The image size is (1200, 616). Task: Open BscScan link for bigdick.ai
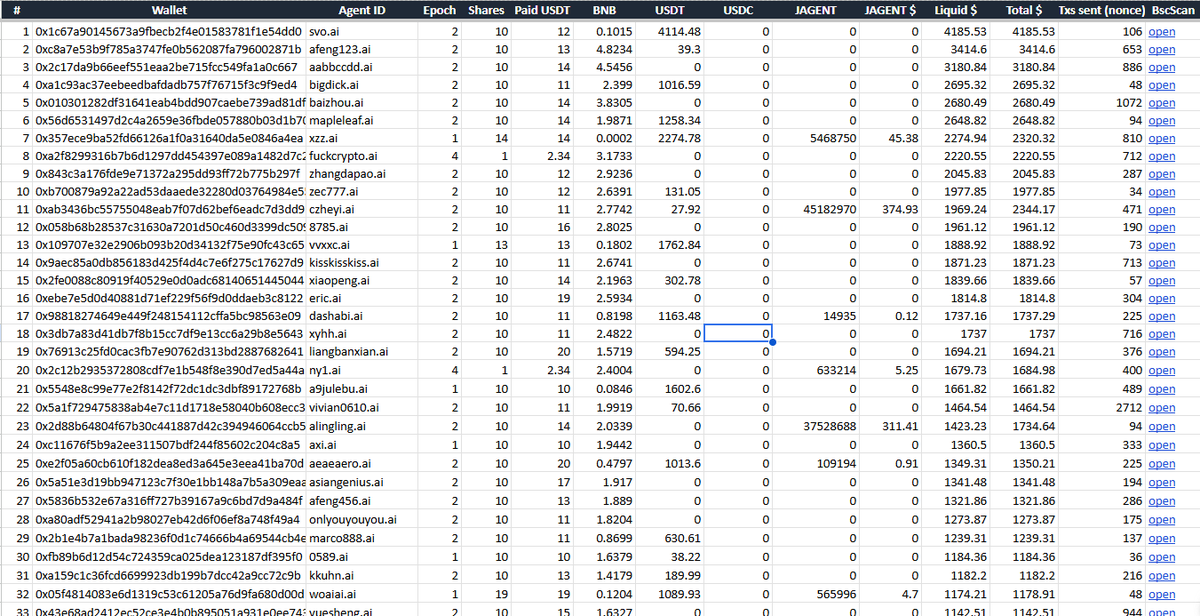[x=1161, y=86]
